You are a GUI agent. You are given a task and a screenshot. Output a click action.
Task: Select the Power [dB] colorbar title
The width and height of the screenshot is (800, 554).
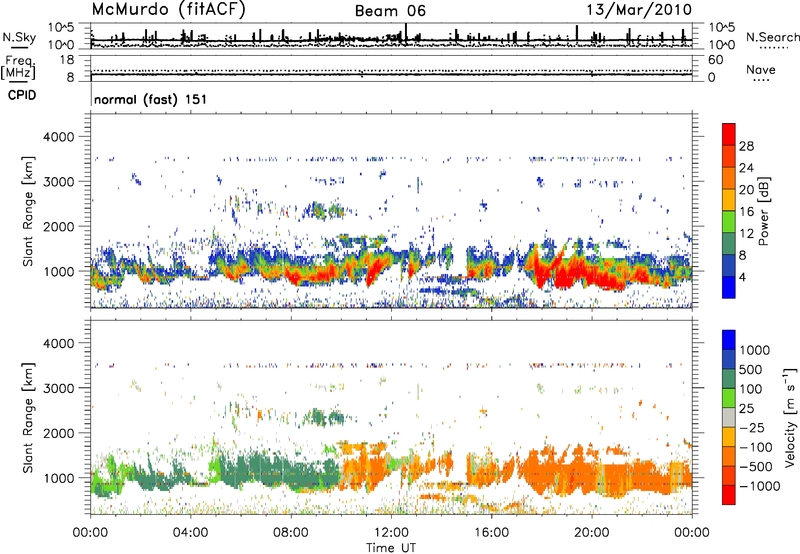(763, 211)
